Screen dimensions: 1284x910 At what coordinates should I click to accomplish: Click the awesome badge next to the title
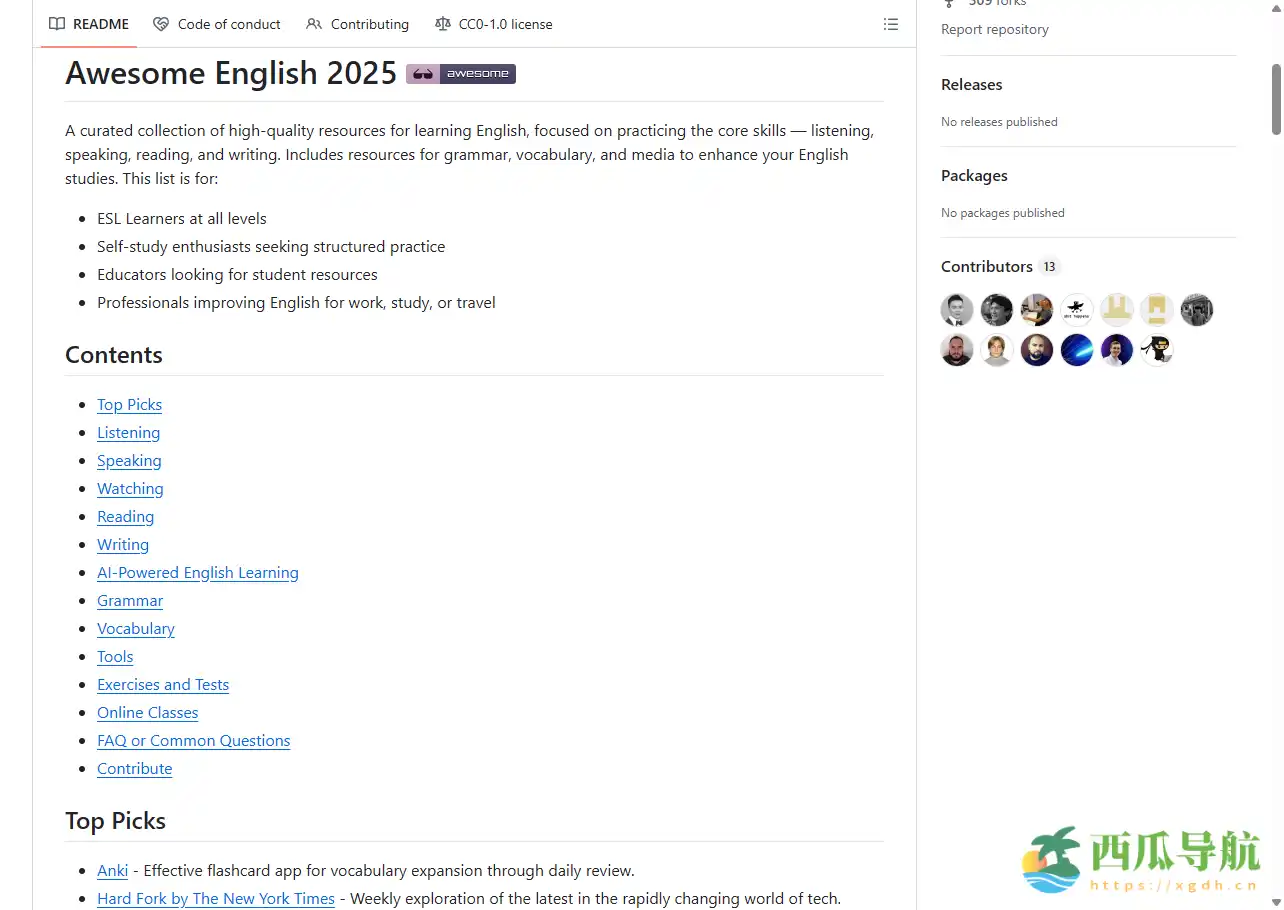coord(460,73)
